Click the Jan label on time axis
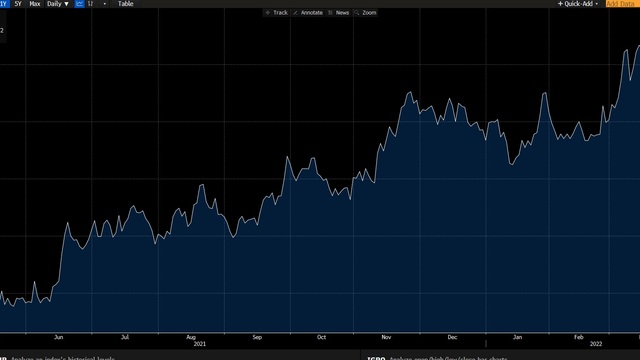 pyautogui.click(x=517, y=337)
